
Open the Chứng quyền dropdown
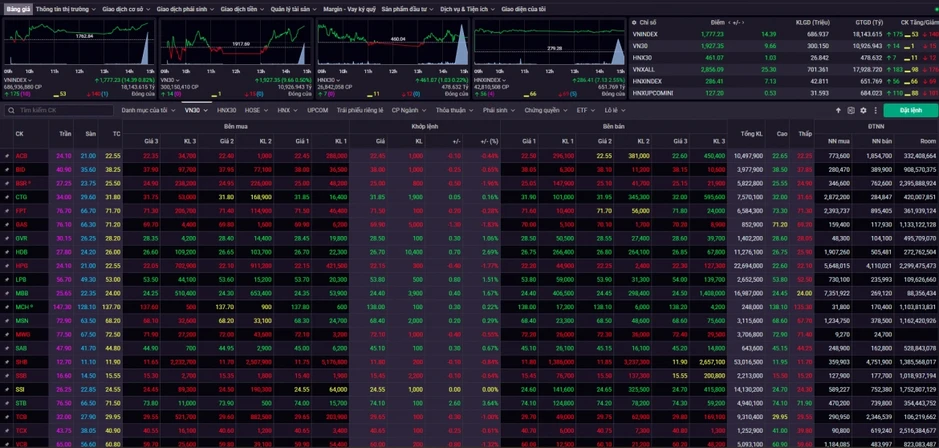point(545,111)
